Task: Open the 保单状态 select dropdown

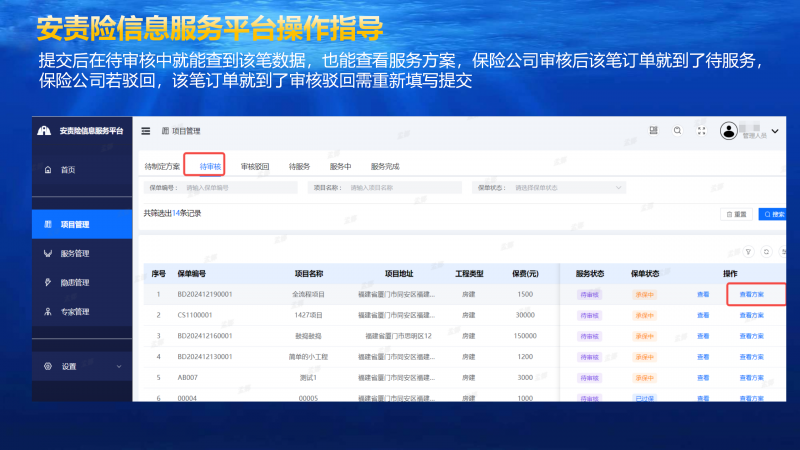Action: click(x=548, y=188)
